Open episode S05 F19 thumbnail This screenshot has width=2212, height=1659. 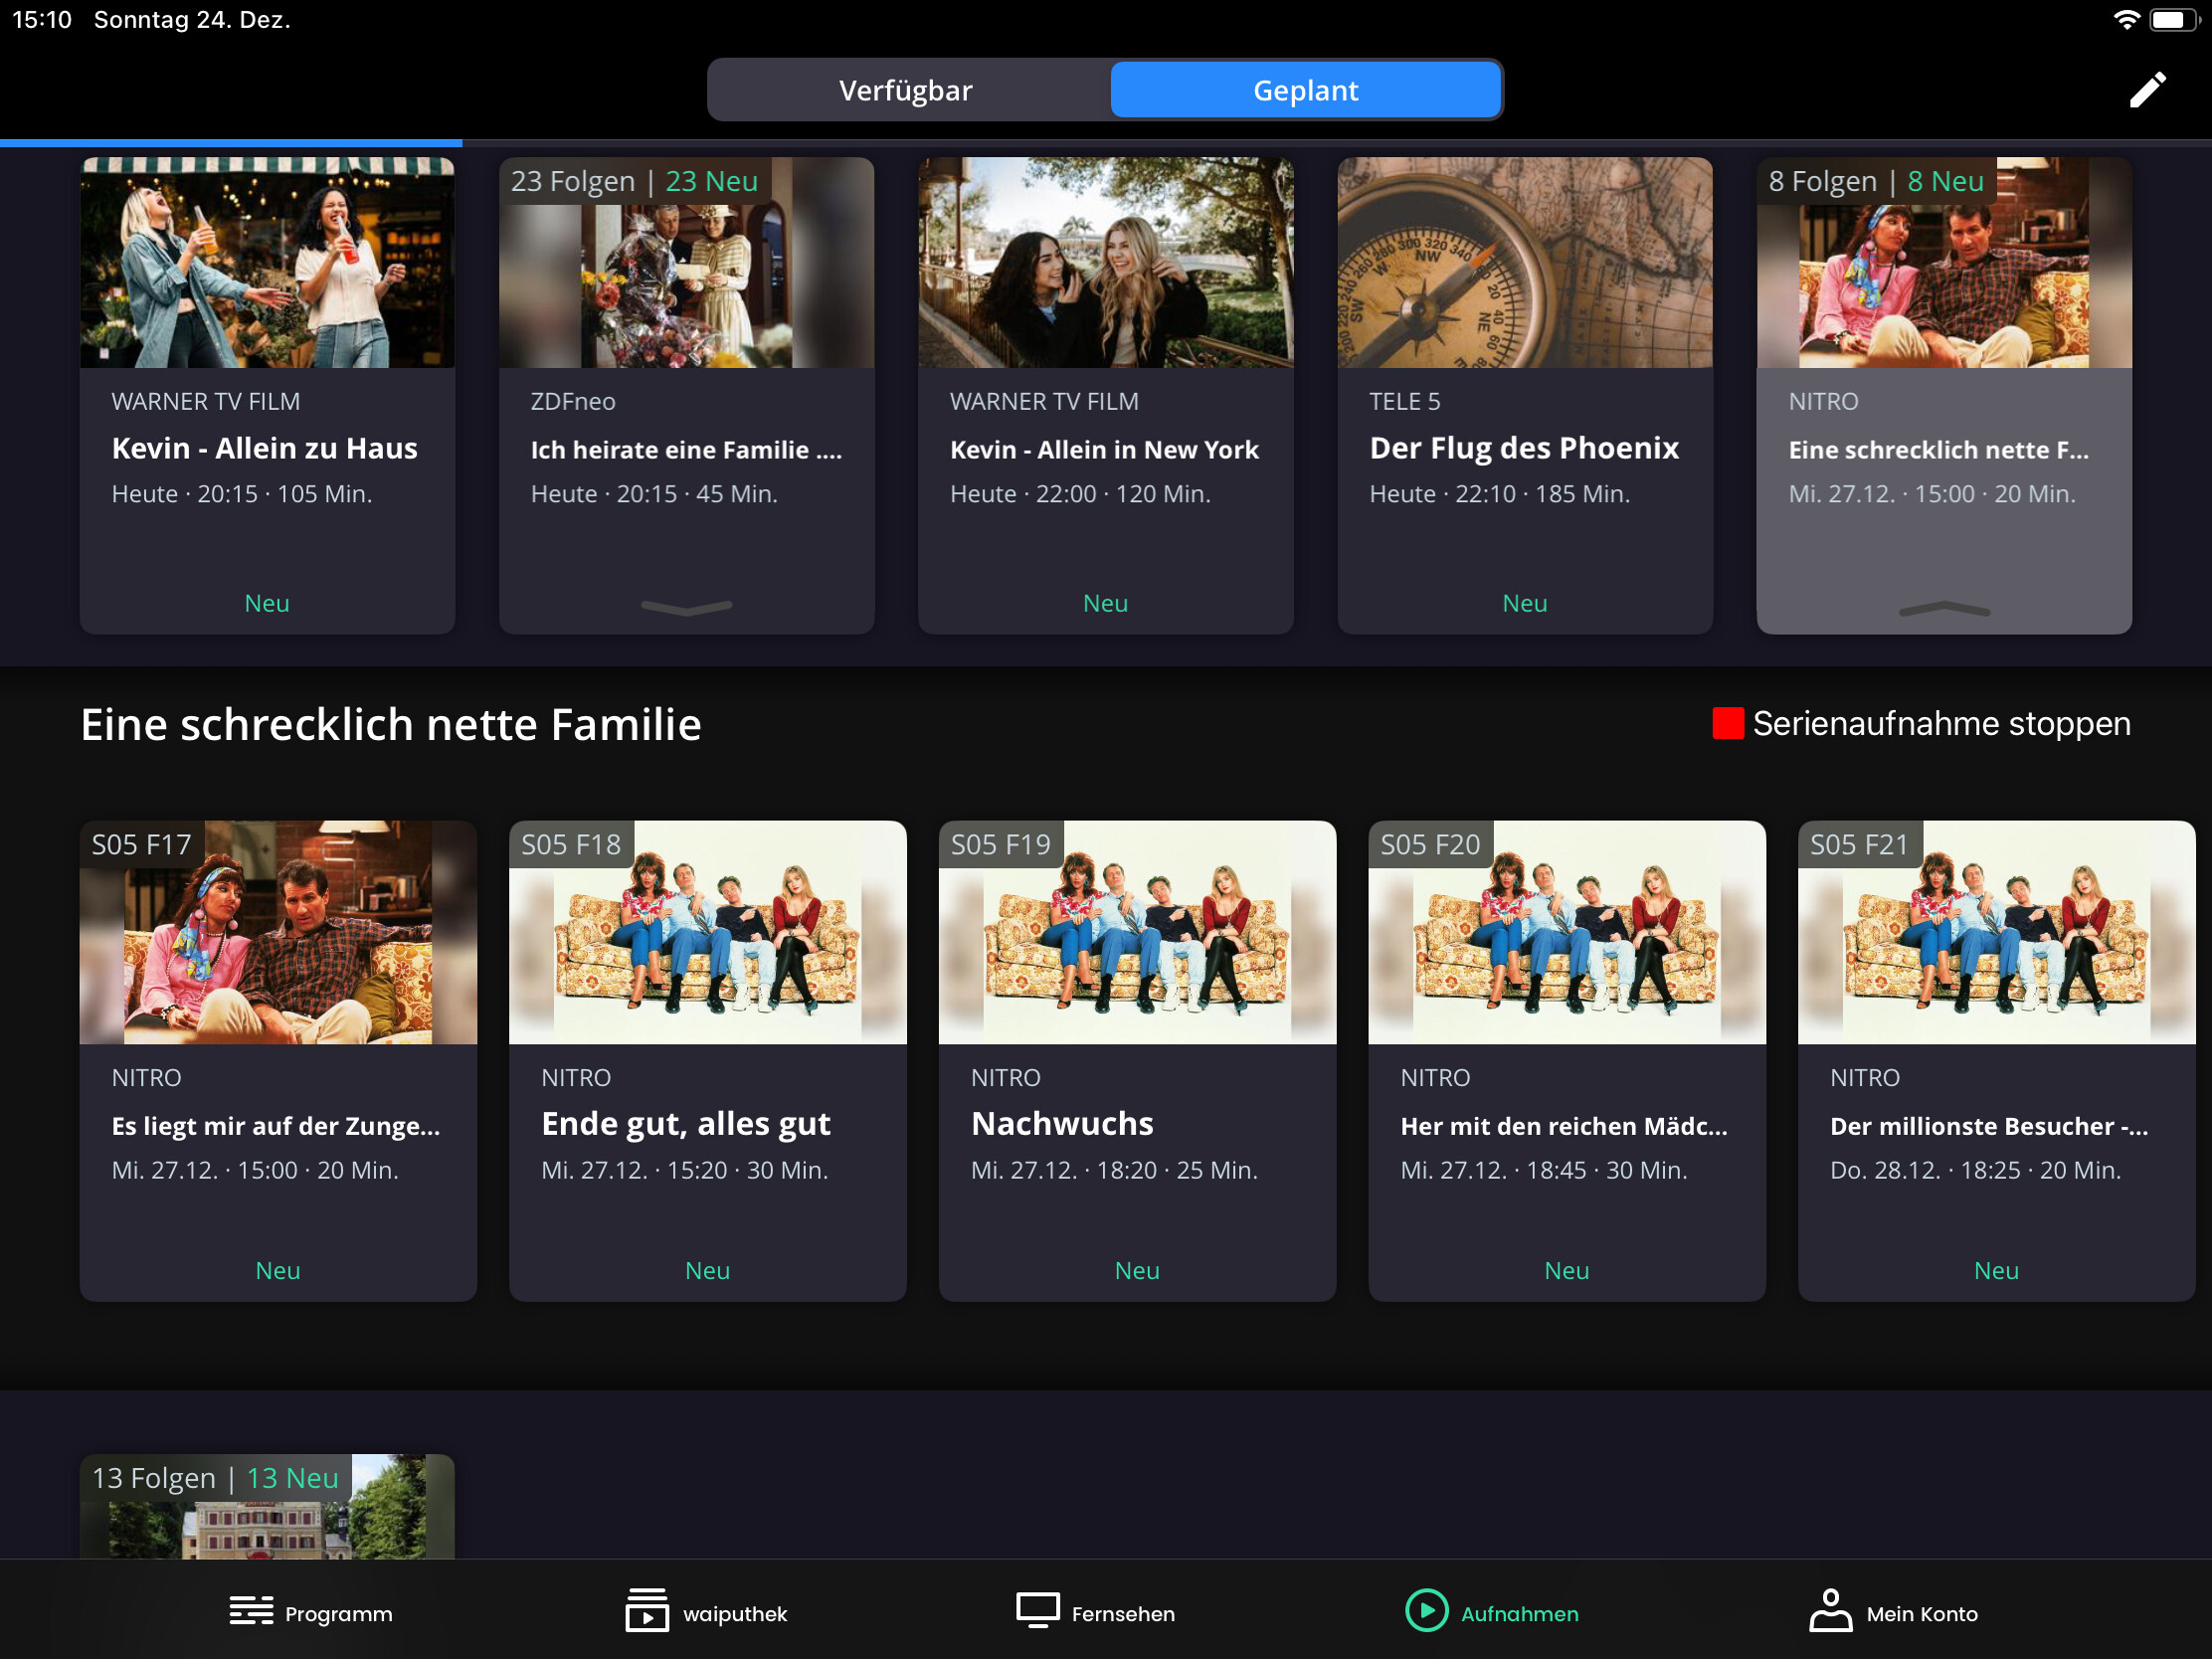pos(1137,932)
